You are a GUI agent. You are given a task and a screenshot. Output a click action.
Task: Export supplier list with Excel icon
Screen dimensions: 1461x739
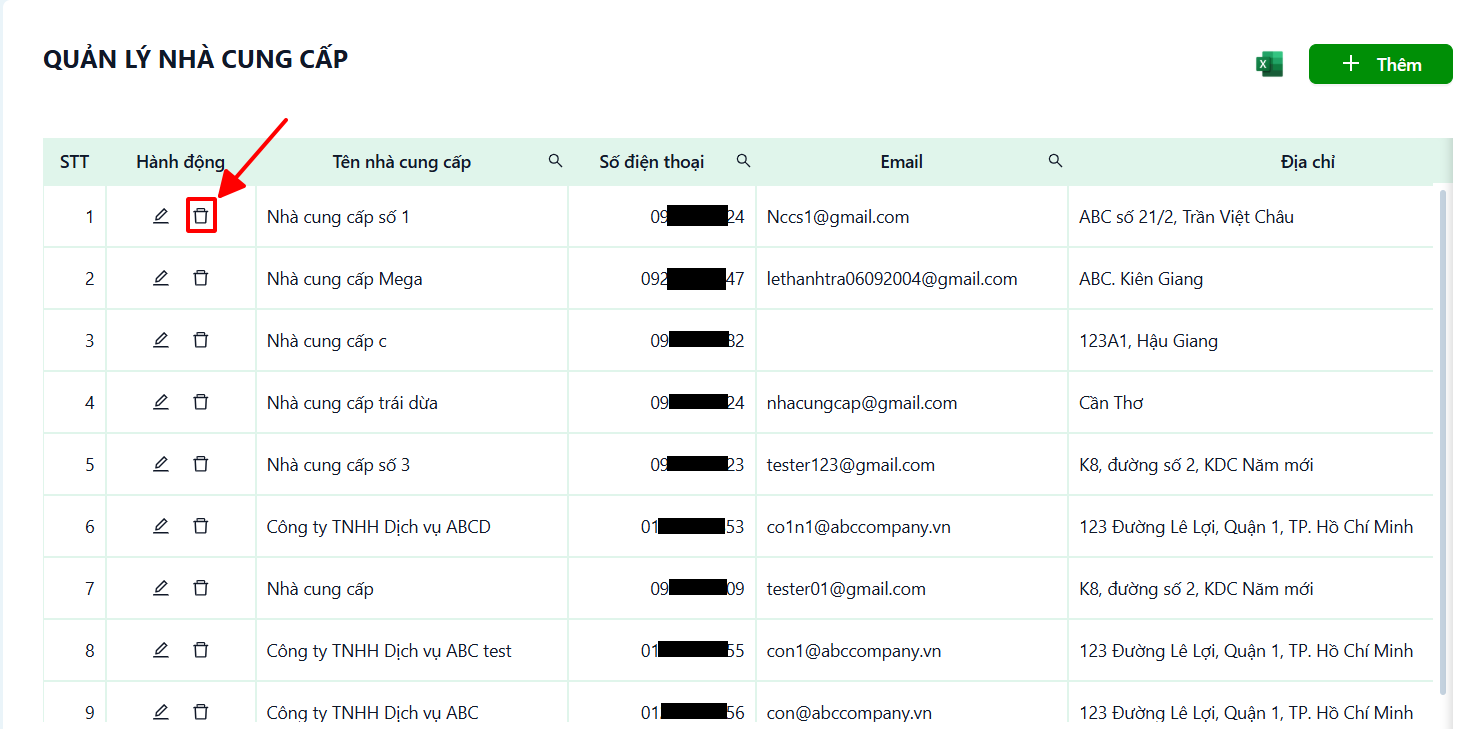(1269, 64)
